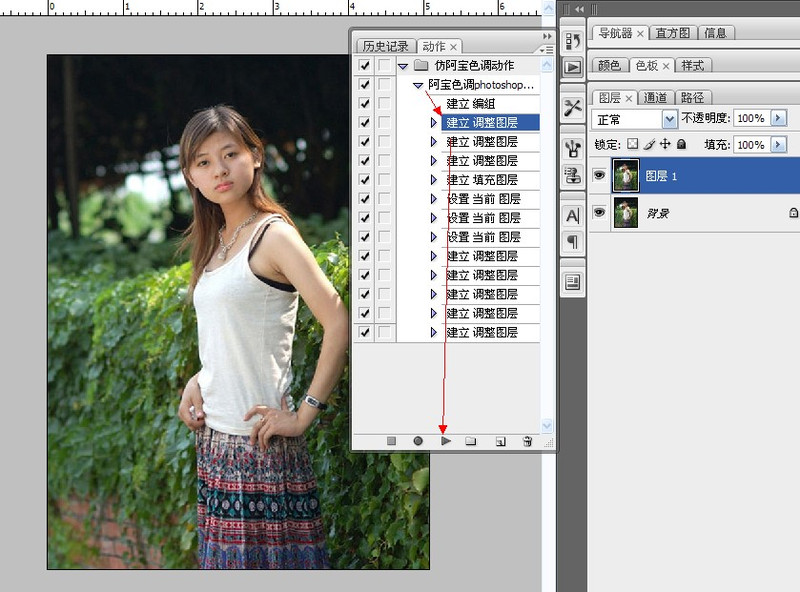Screen dimensions: 800x592
Task: Hide the 图层 1 layer eye icon
Action: [599, 175]
